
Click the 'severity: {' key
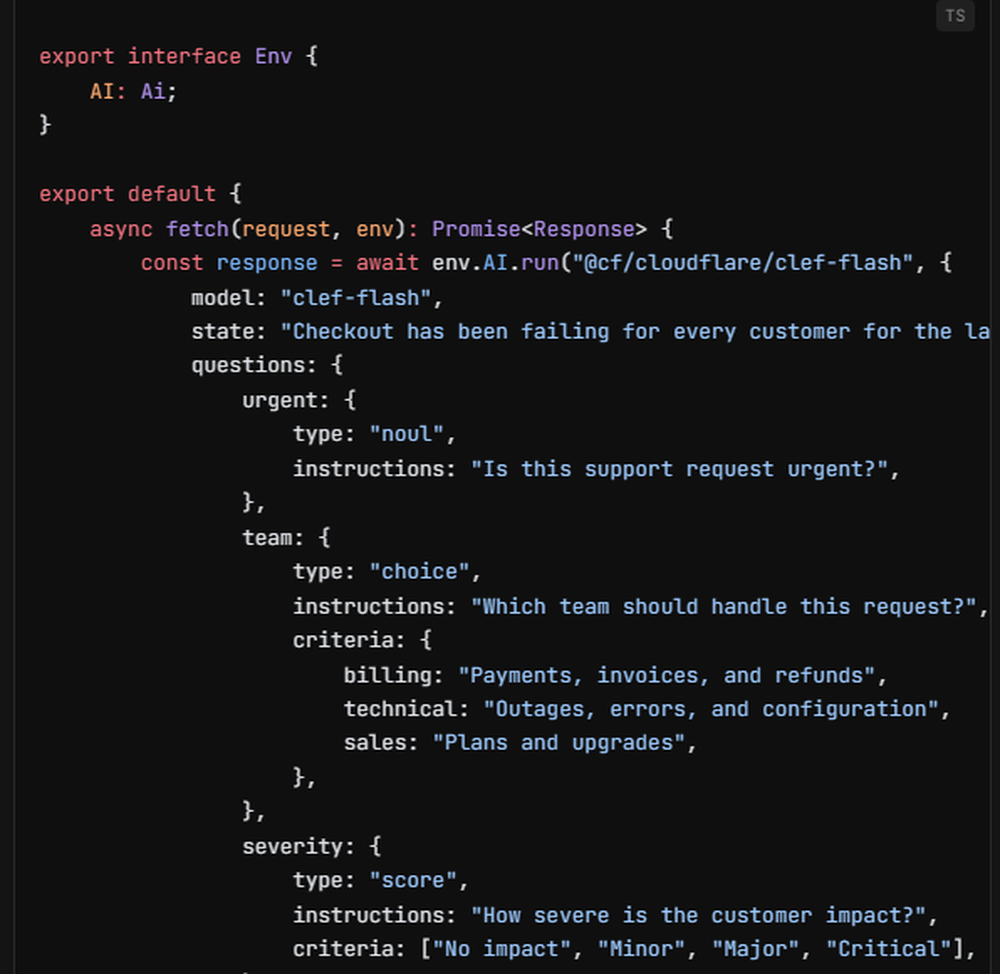click(x=312, y=846)
